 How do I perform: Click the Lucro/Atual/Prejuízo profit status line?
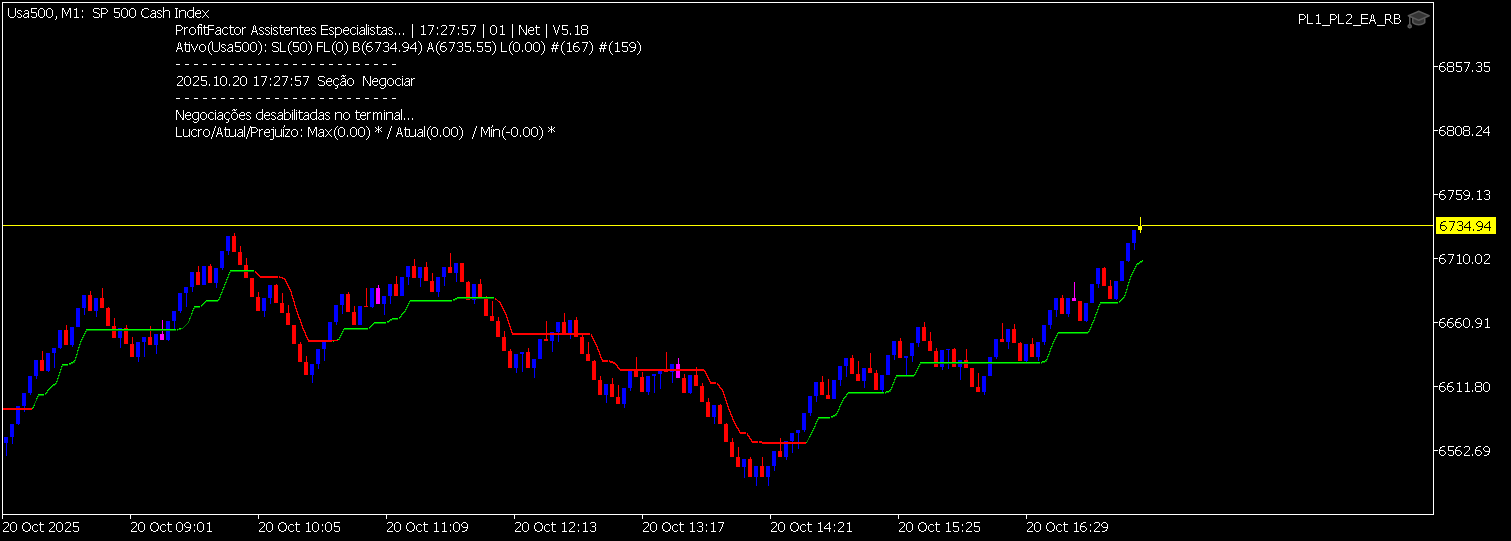point(364,132)
